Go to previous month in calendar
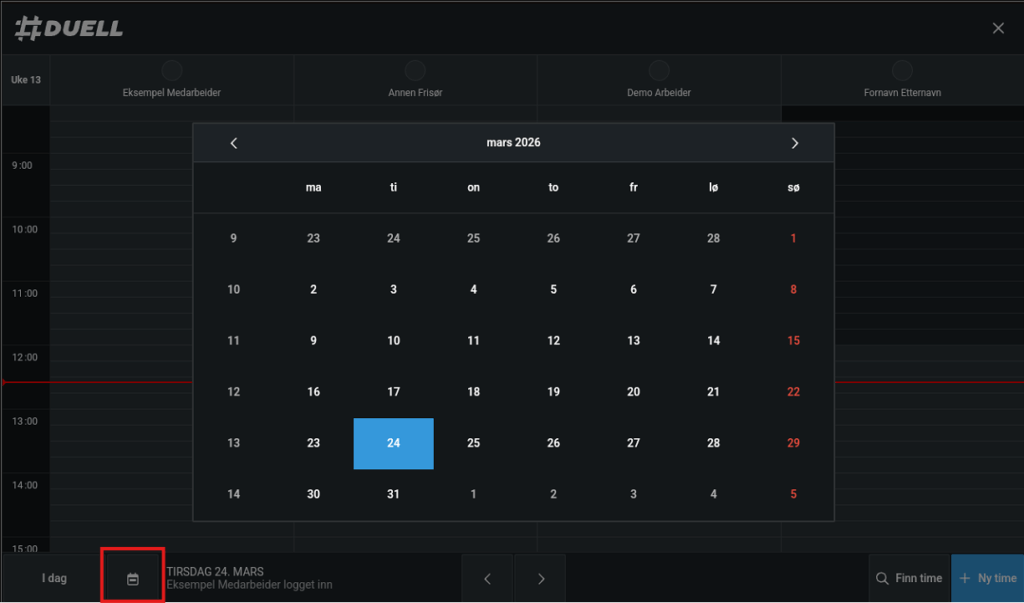1024x603 pixels. tap(234, 143)
